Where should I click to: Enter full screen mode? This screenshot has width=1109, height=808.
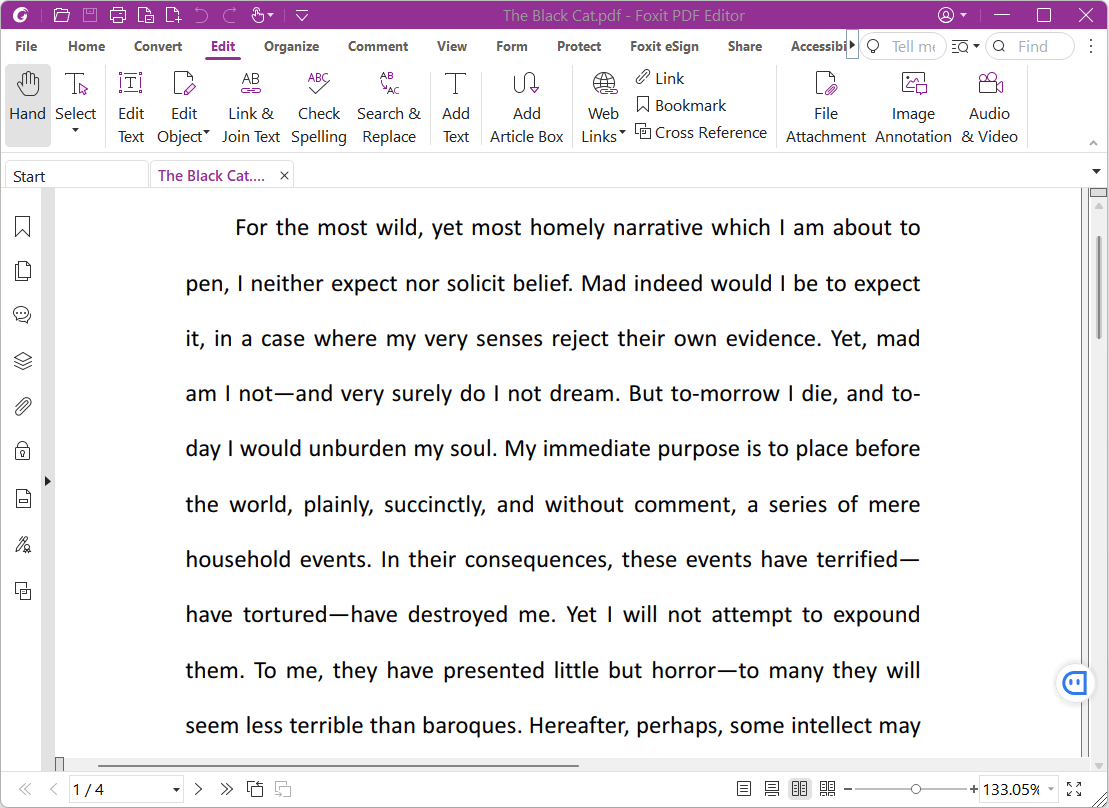[1074, 789]
